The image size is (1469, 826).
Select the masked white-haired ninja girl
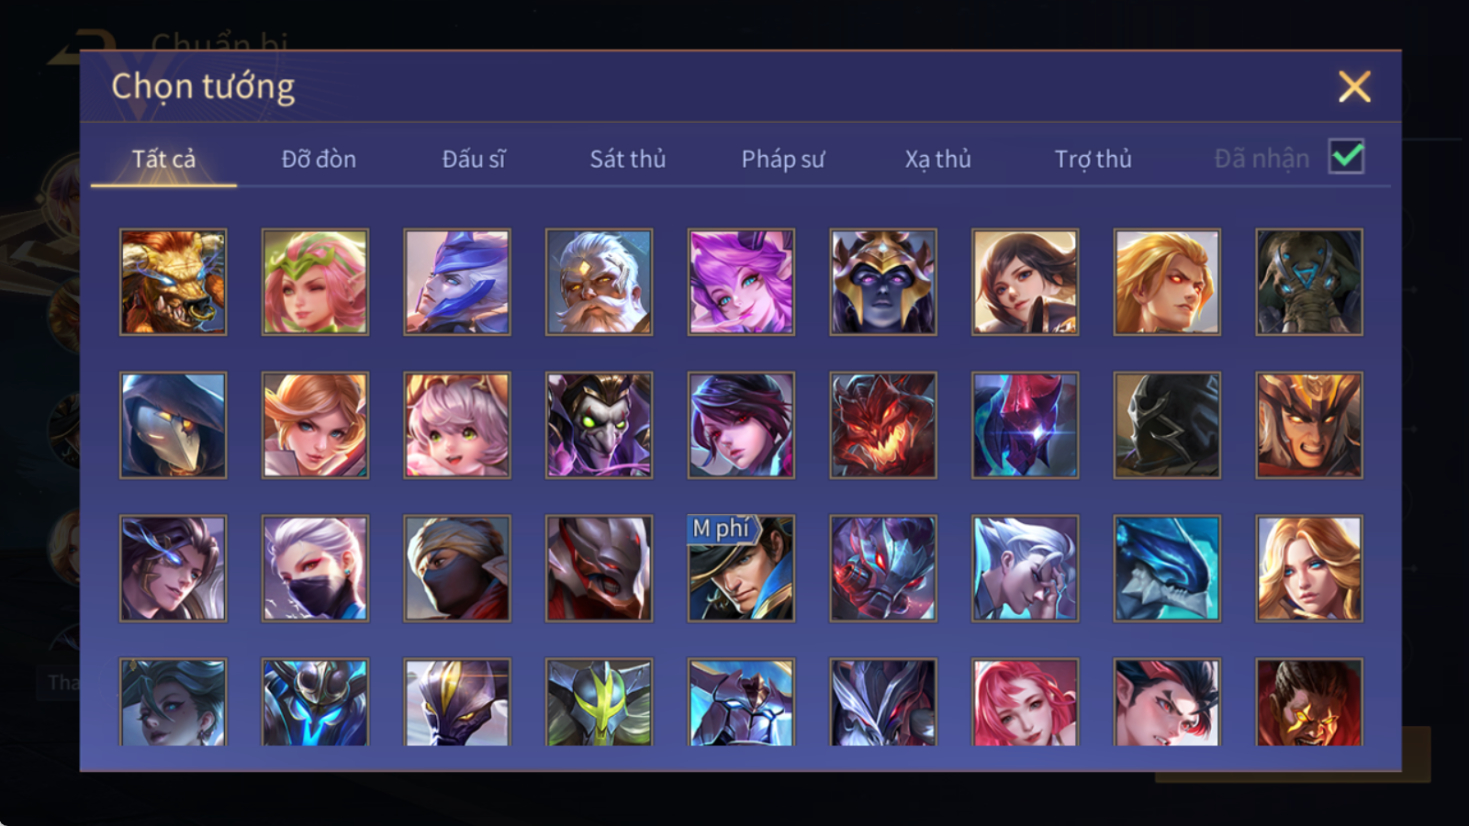315,568
